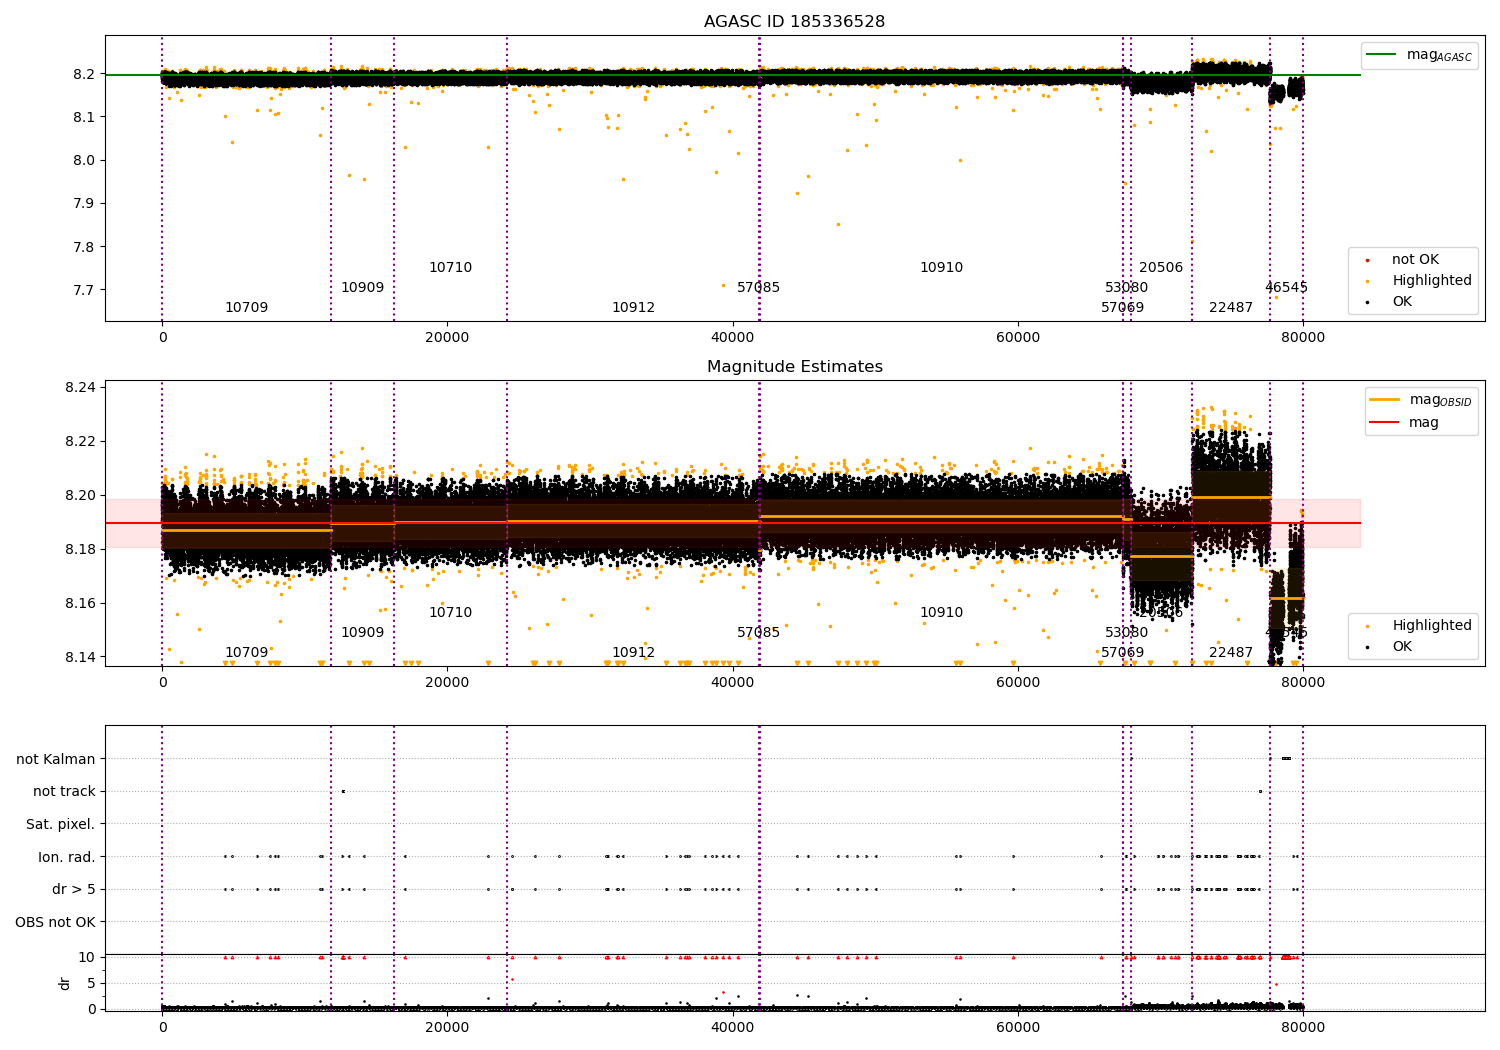
Task: Click the 7.8 y-tick in top plot
Action: click(x=84, y=247)
